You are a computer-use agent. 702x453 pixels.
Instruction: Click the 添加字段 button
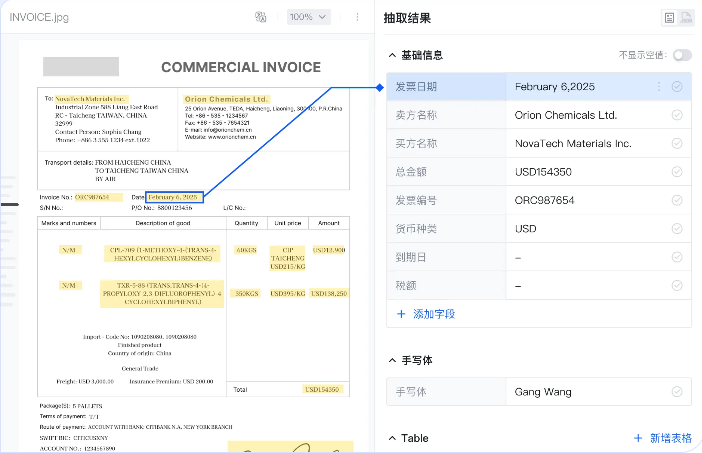[x=426, y=314]
